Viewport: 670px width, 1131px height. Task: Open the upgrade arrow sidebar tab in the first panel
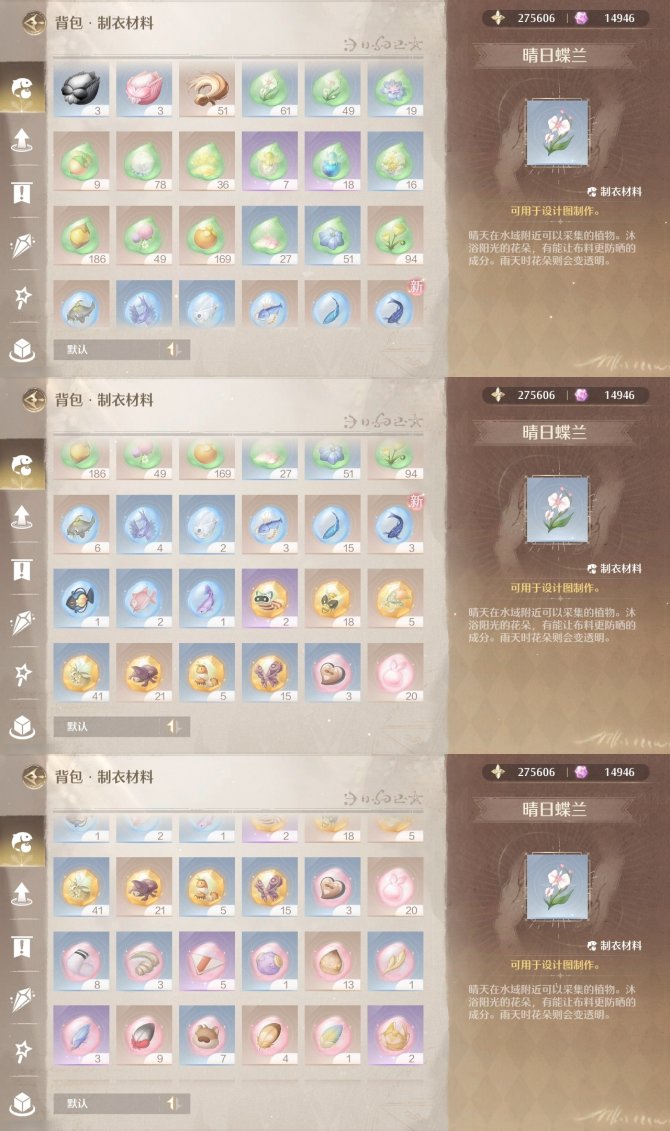22,139
